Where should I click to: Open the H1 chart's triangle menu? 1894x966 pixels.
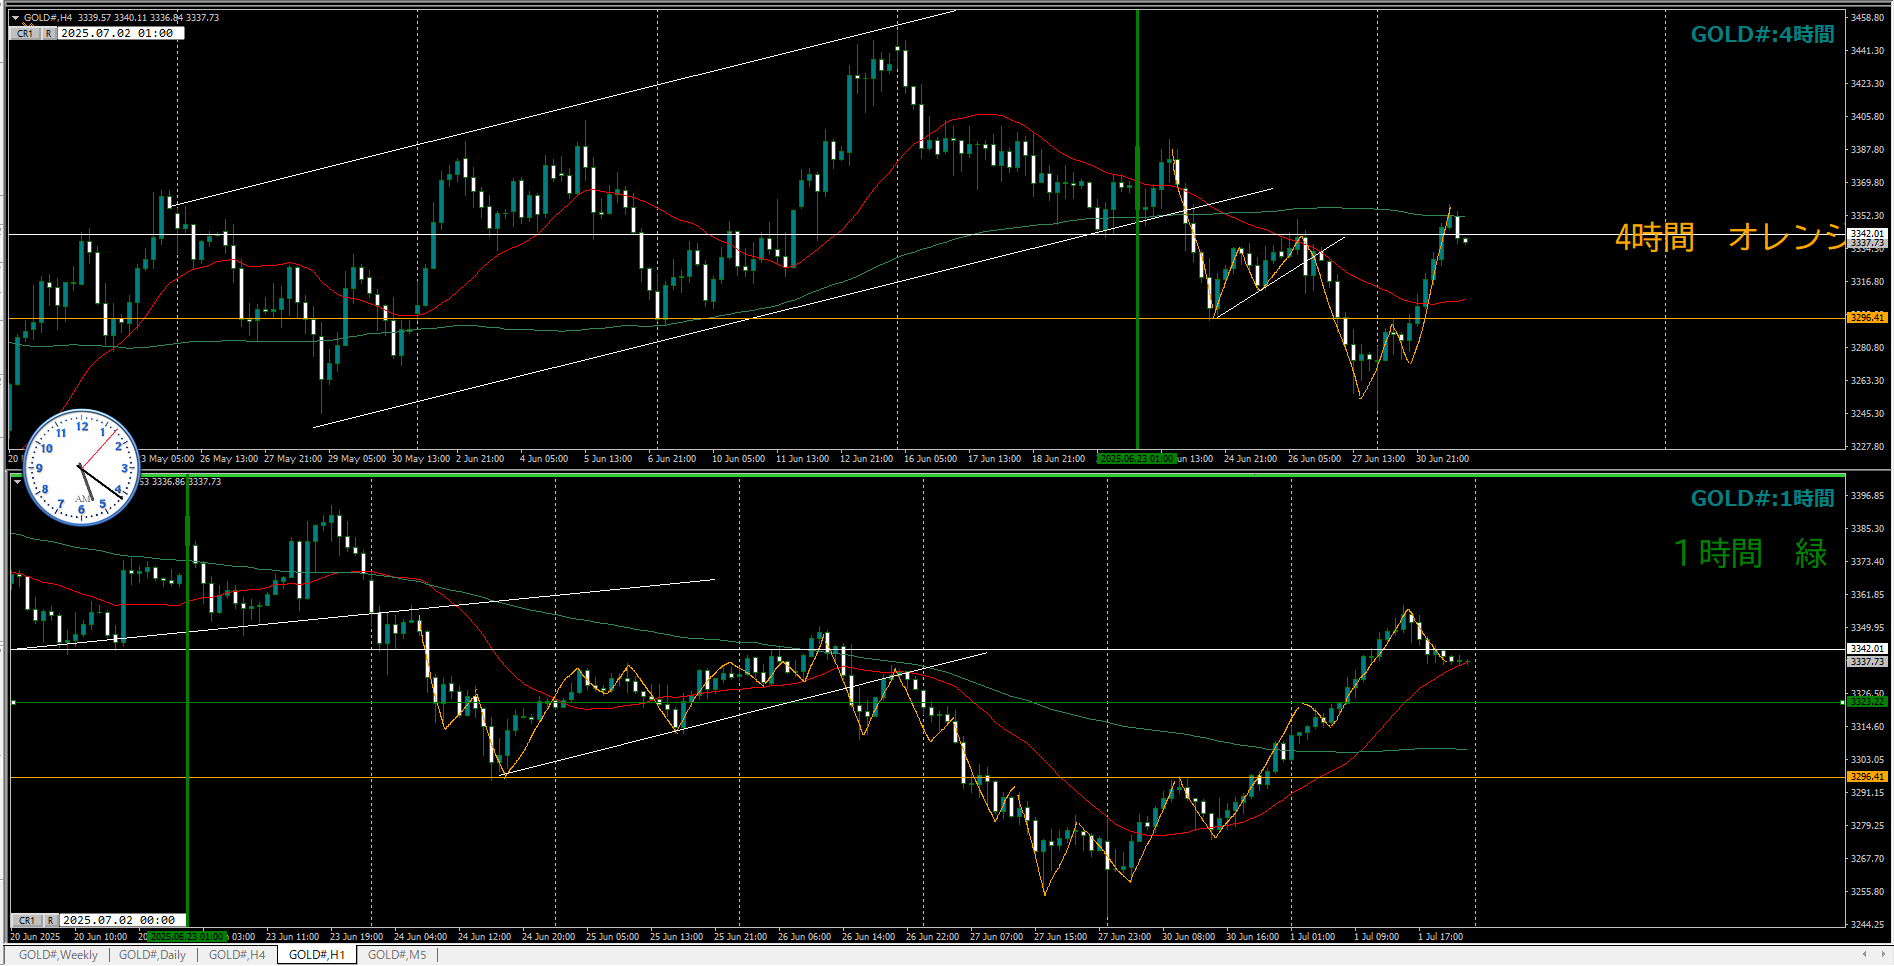(17, 482)
